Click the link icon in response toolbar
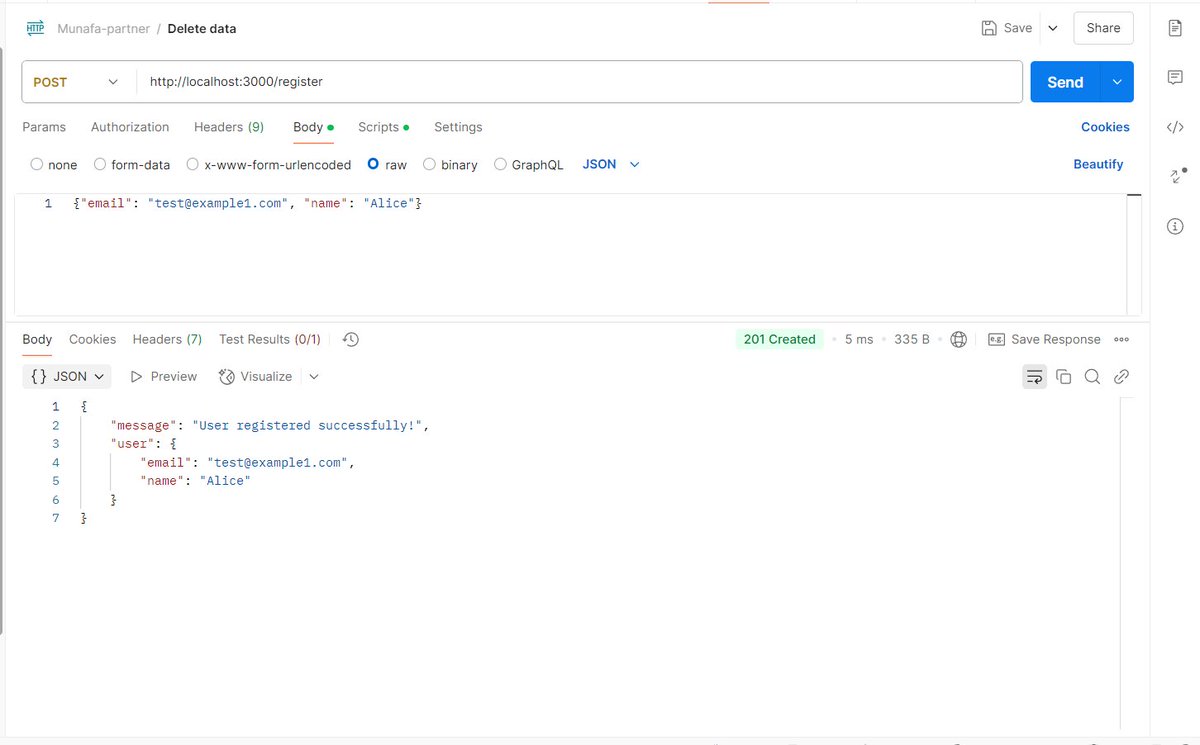1200x745 pixels. 1121,377
